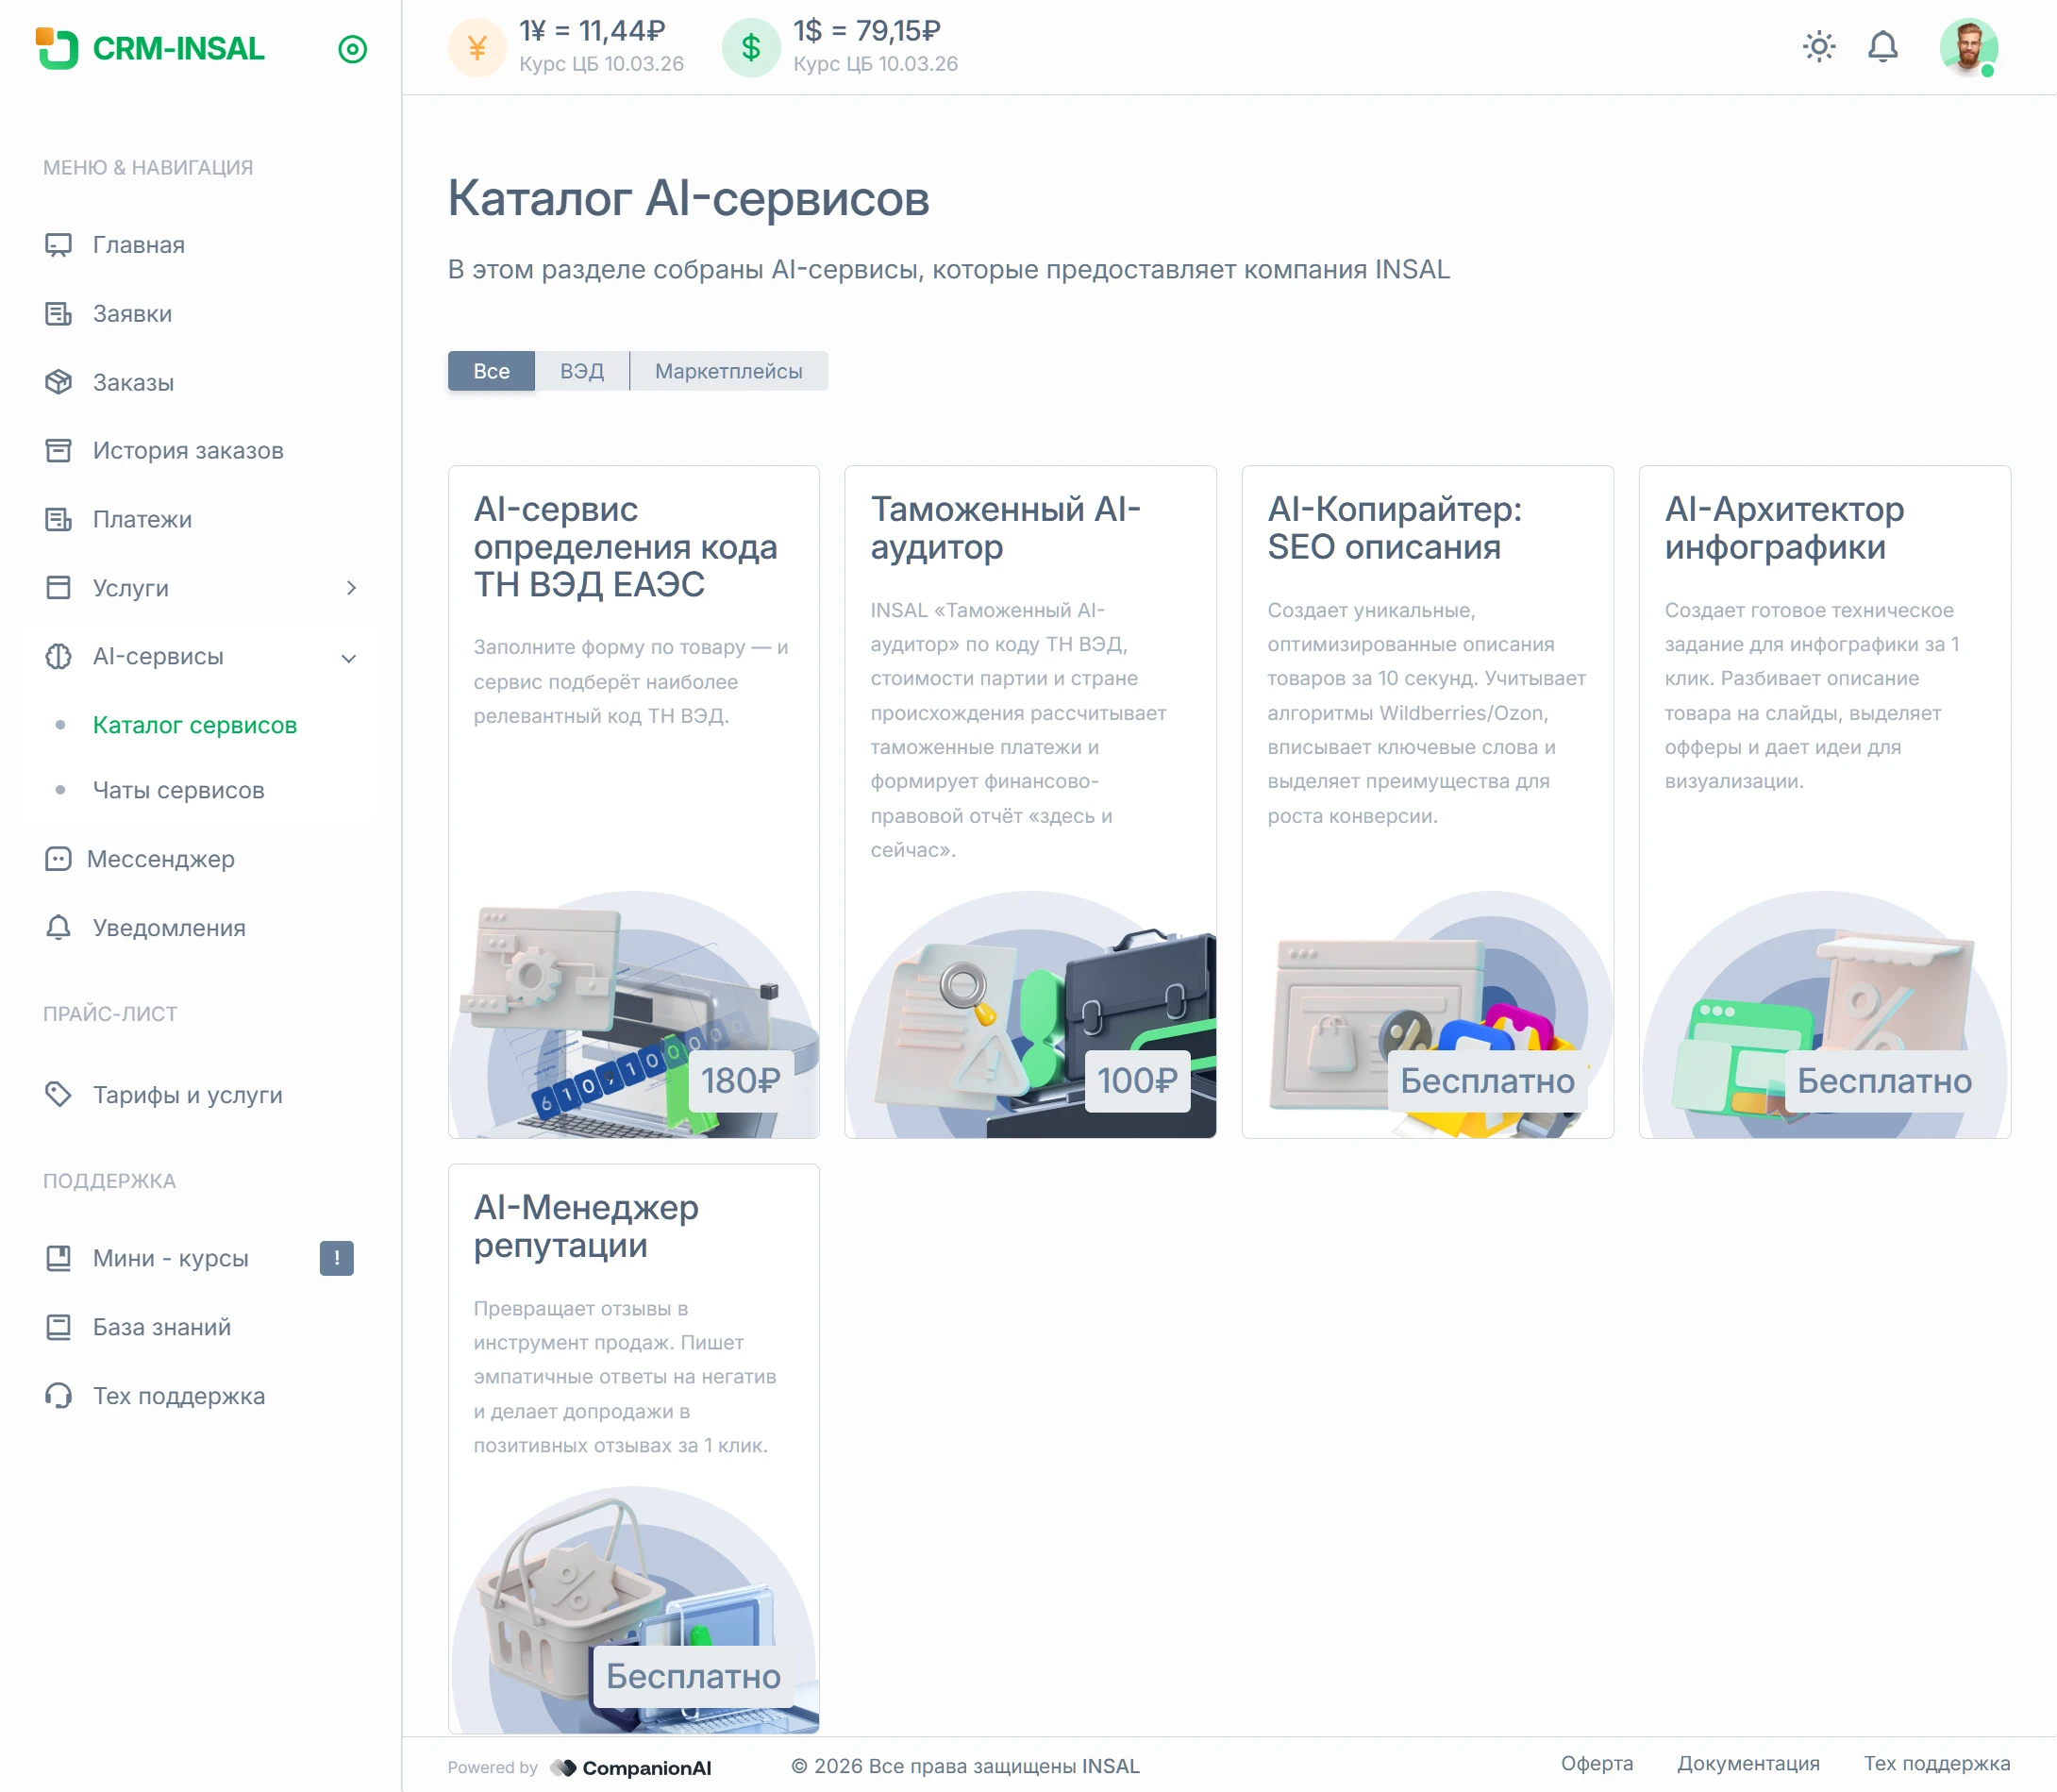Screen dimensions: 2057x1792
Task: Collapse the AI-сервисы menu chevron
Action: click(349, 658)
